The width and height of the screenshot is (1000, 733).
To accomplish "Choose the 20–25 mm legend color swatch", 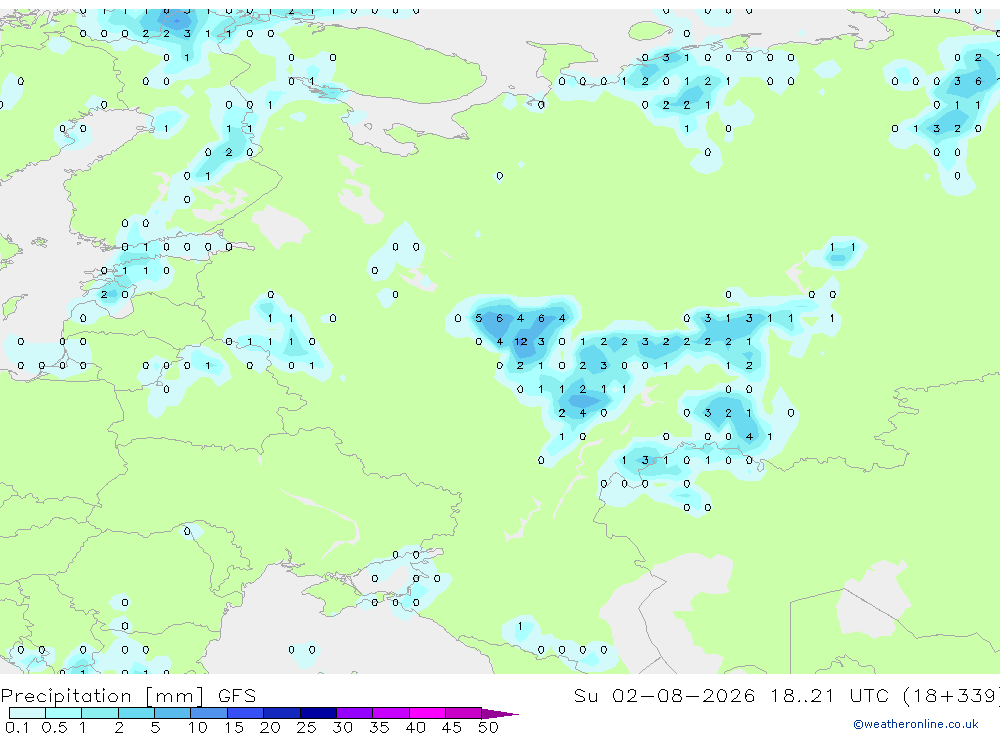I will 282,713.
